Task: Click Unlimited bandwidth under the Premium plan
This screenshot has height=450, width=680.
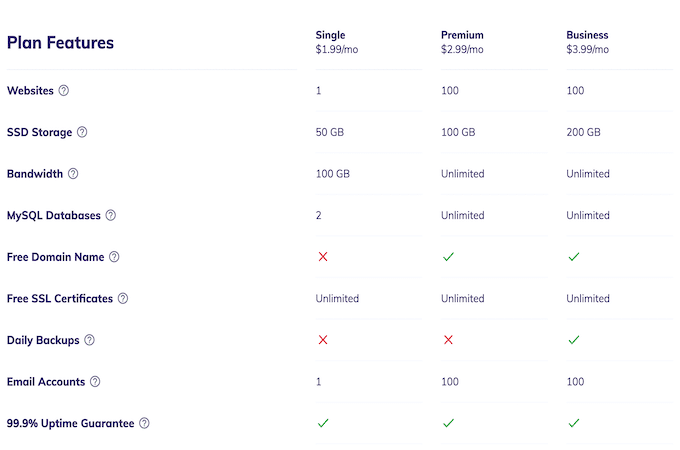Action: 462,173
